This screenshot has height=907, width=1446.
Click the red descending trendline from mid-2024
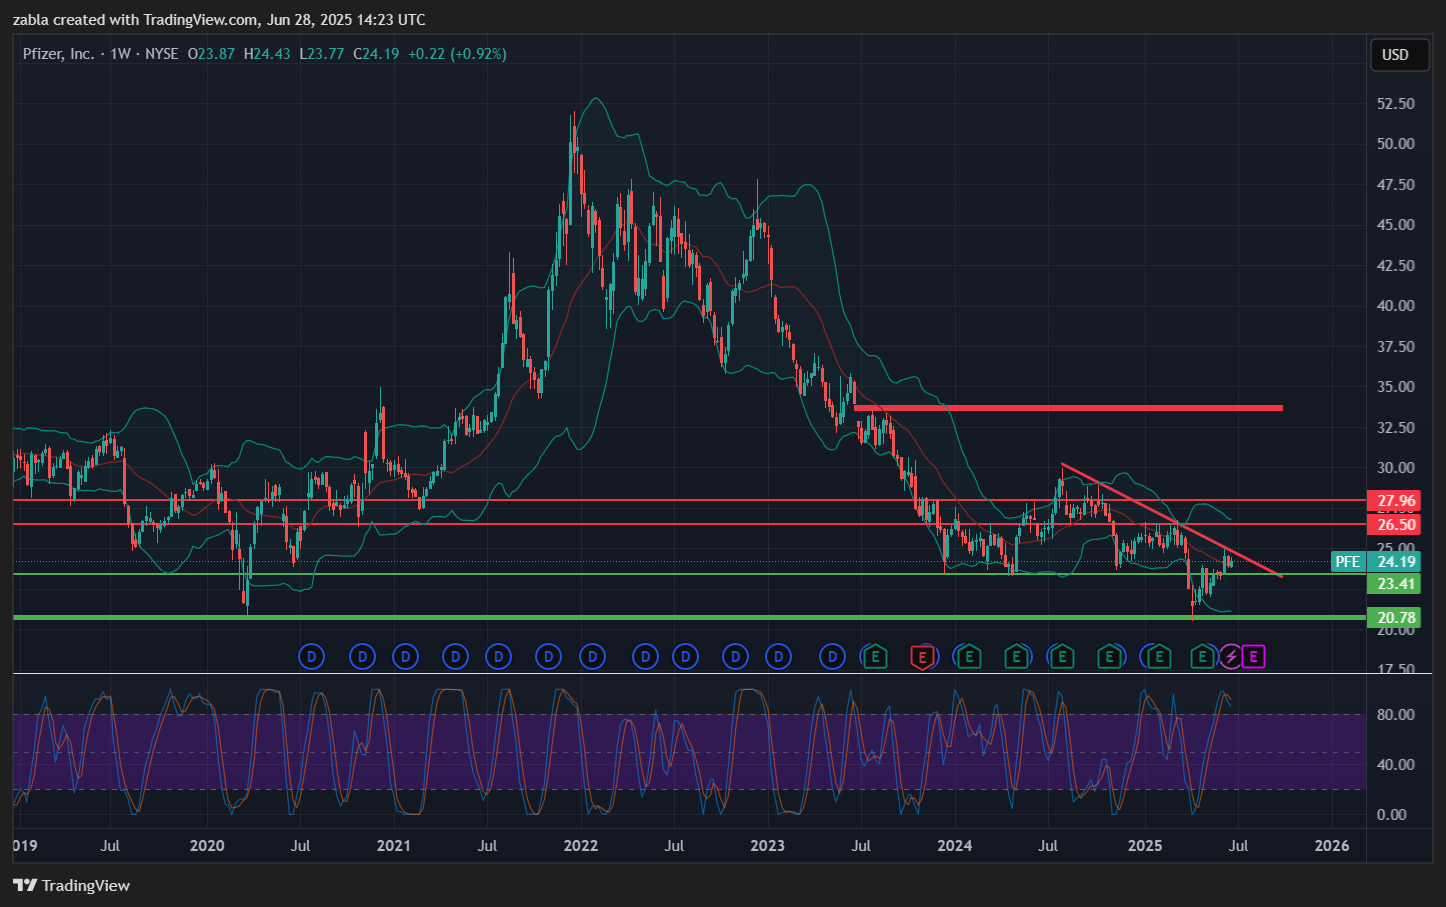1170,519
